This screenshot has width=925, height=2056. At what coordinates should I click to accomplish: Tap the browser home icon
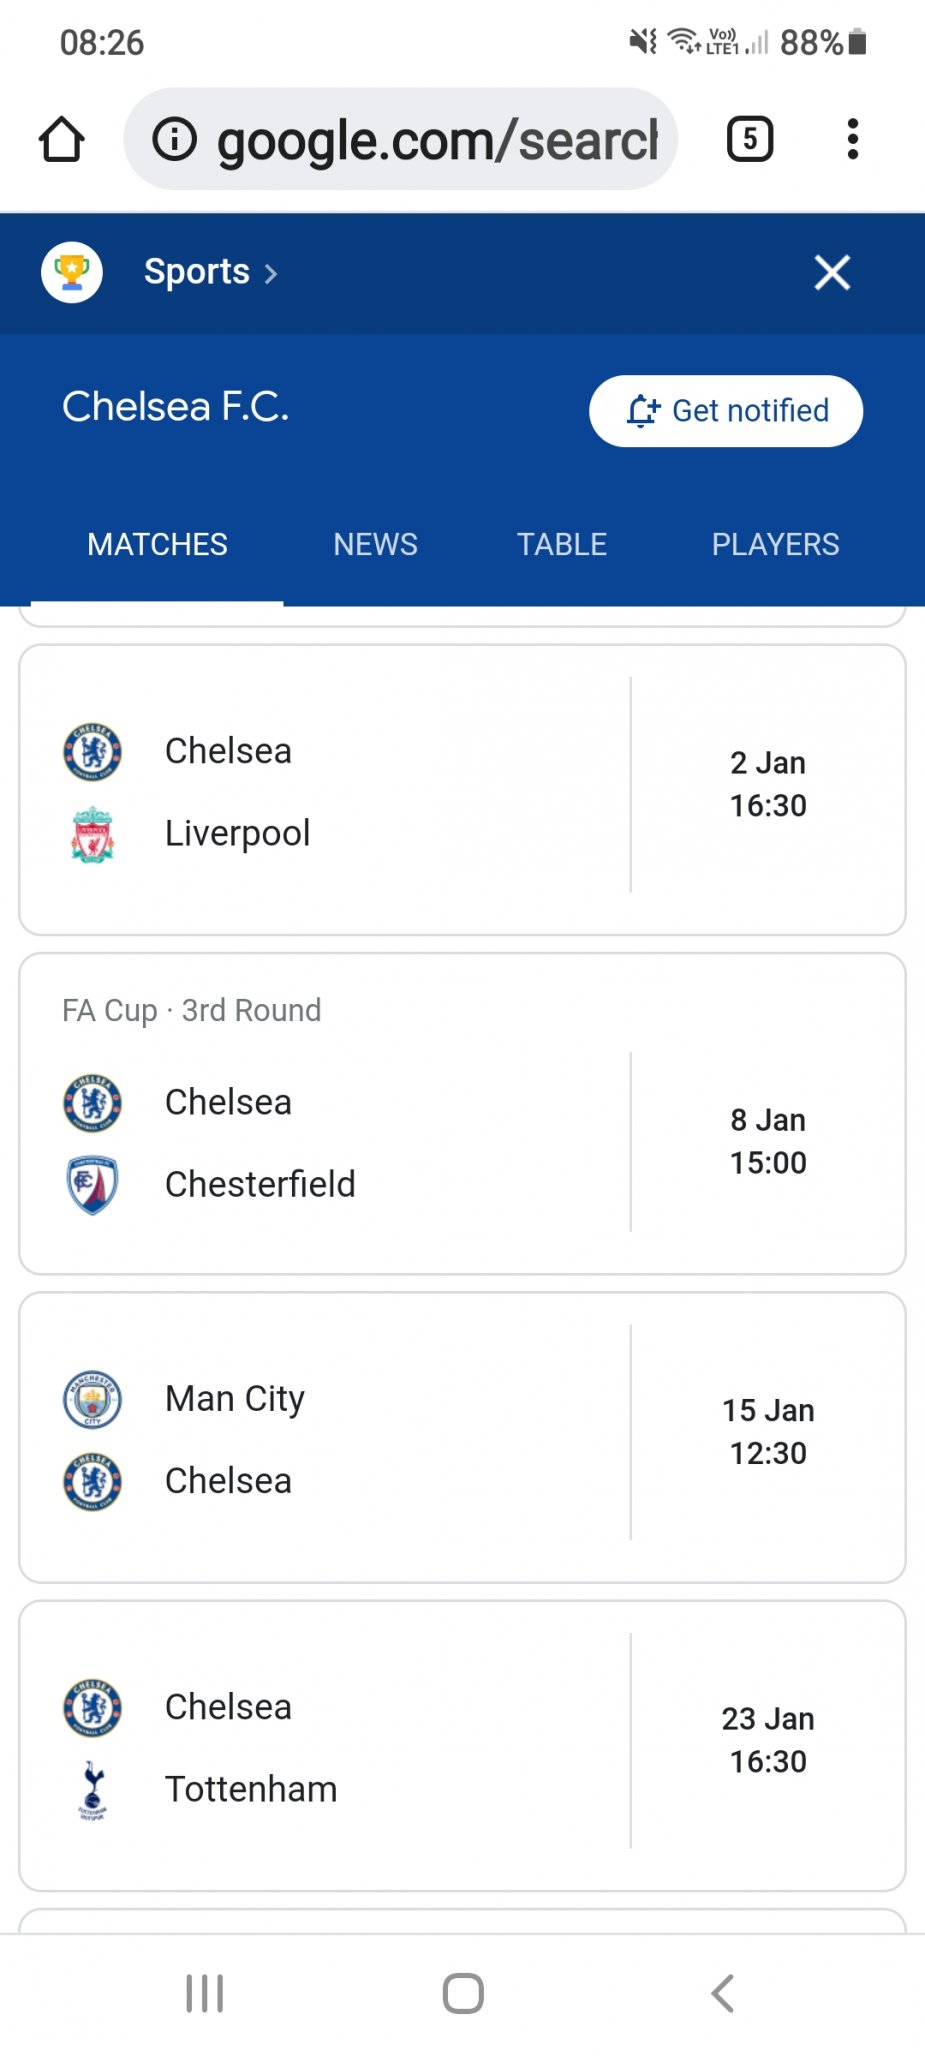pos(61,139)
